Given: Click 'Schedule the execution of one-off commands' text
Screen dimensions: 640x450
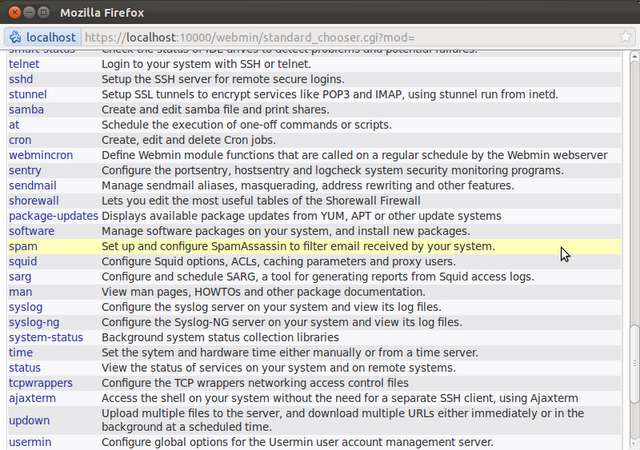Looking at the screenshot, I should [247, 125].
